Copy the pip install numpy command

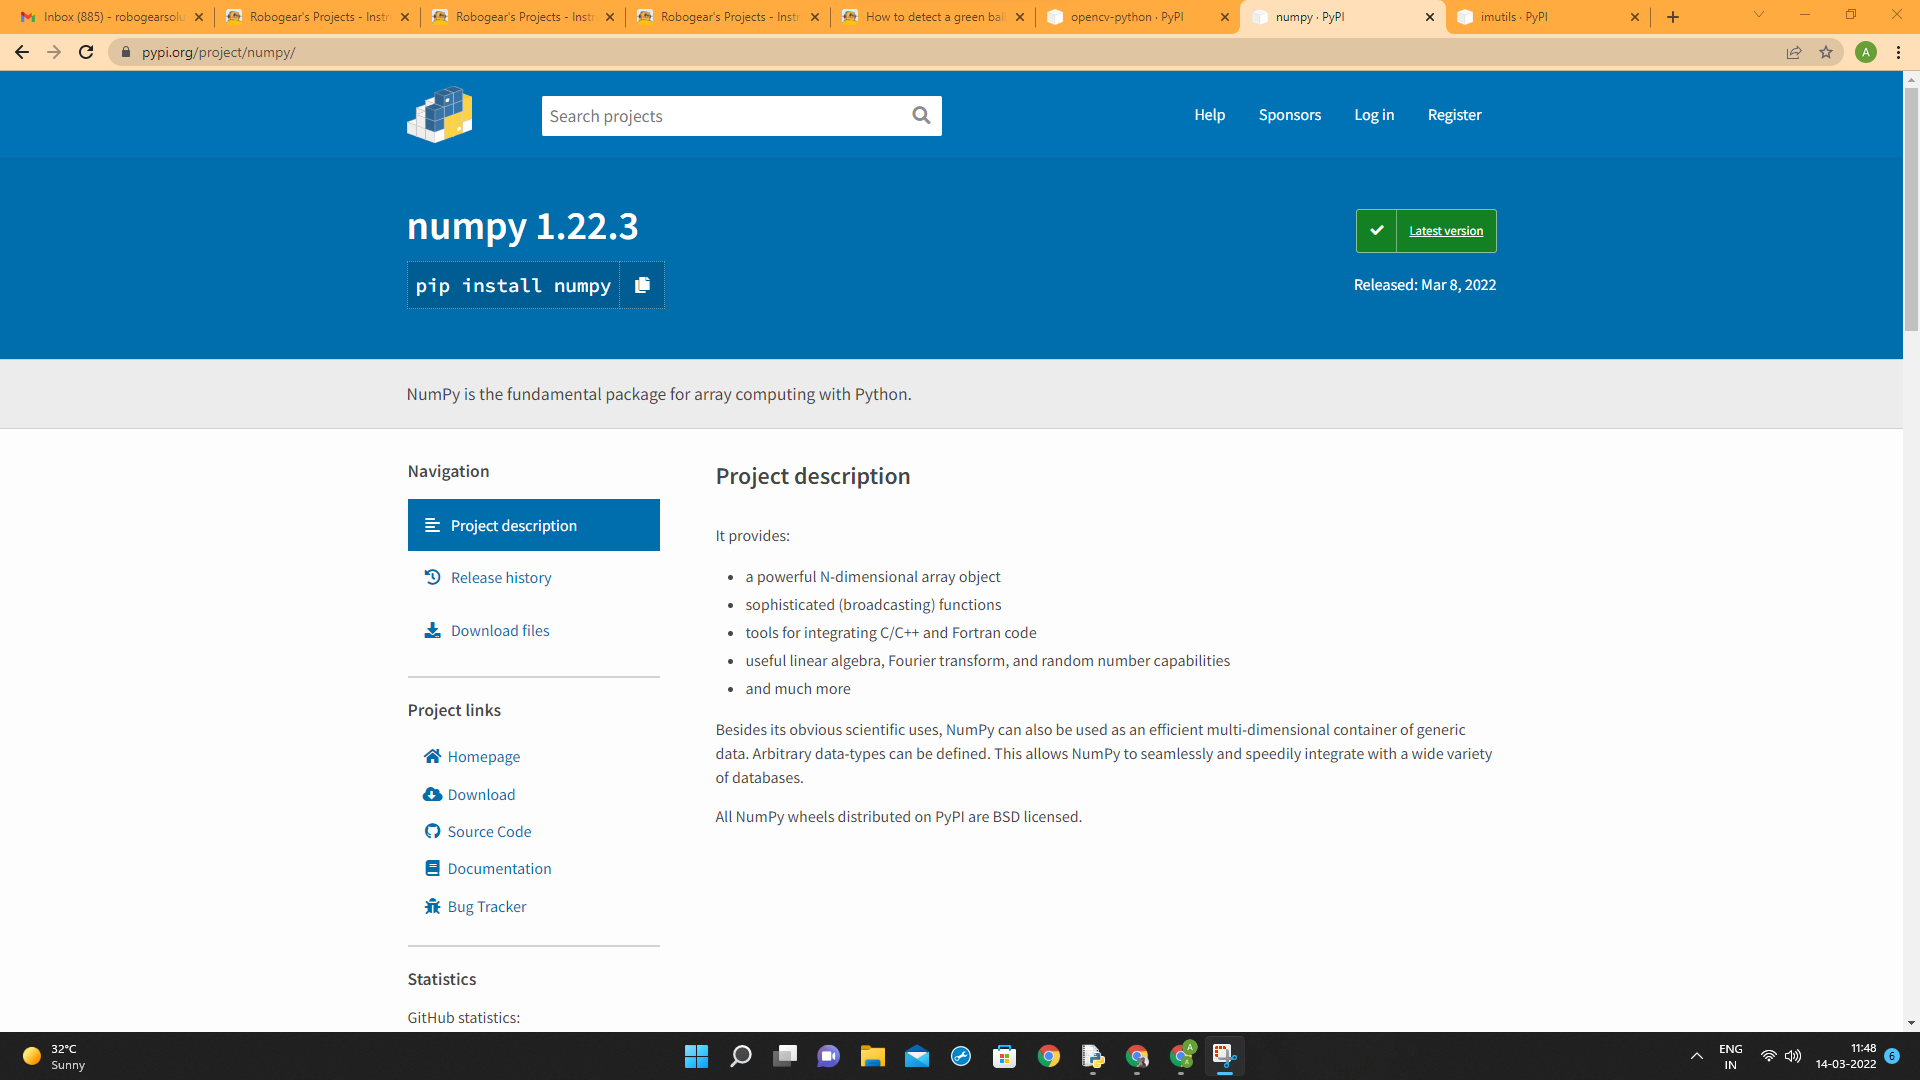click(642, 285)
